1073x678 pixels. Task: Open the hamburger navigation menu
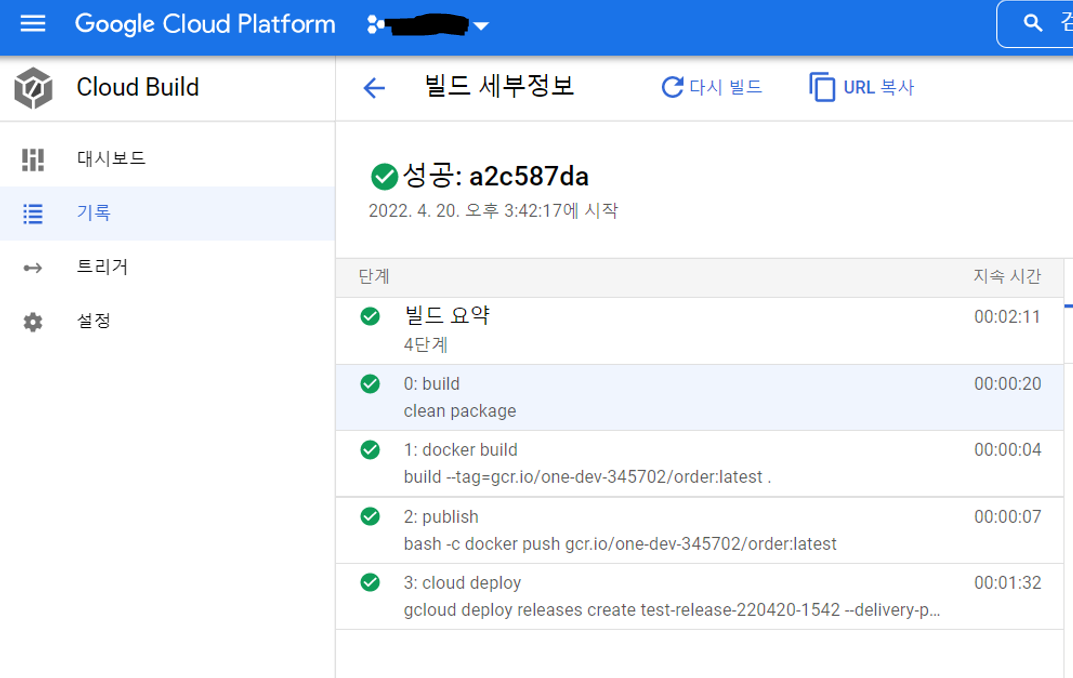(x=33, y=24)
